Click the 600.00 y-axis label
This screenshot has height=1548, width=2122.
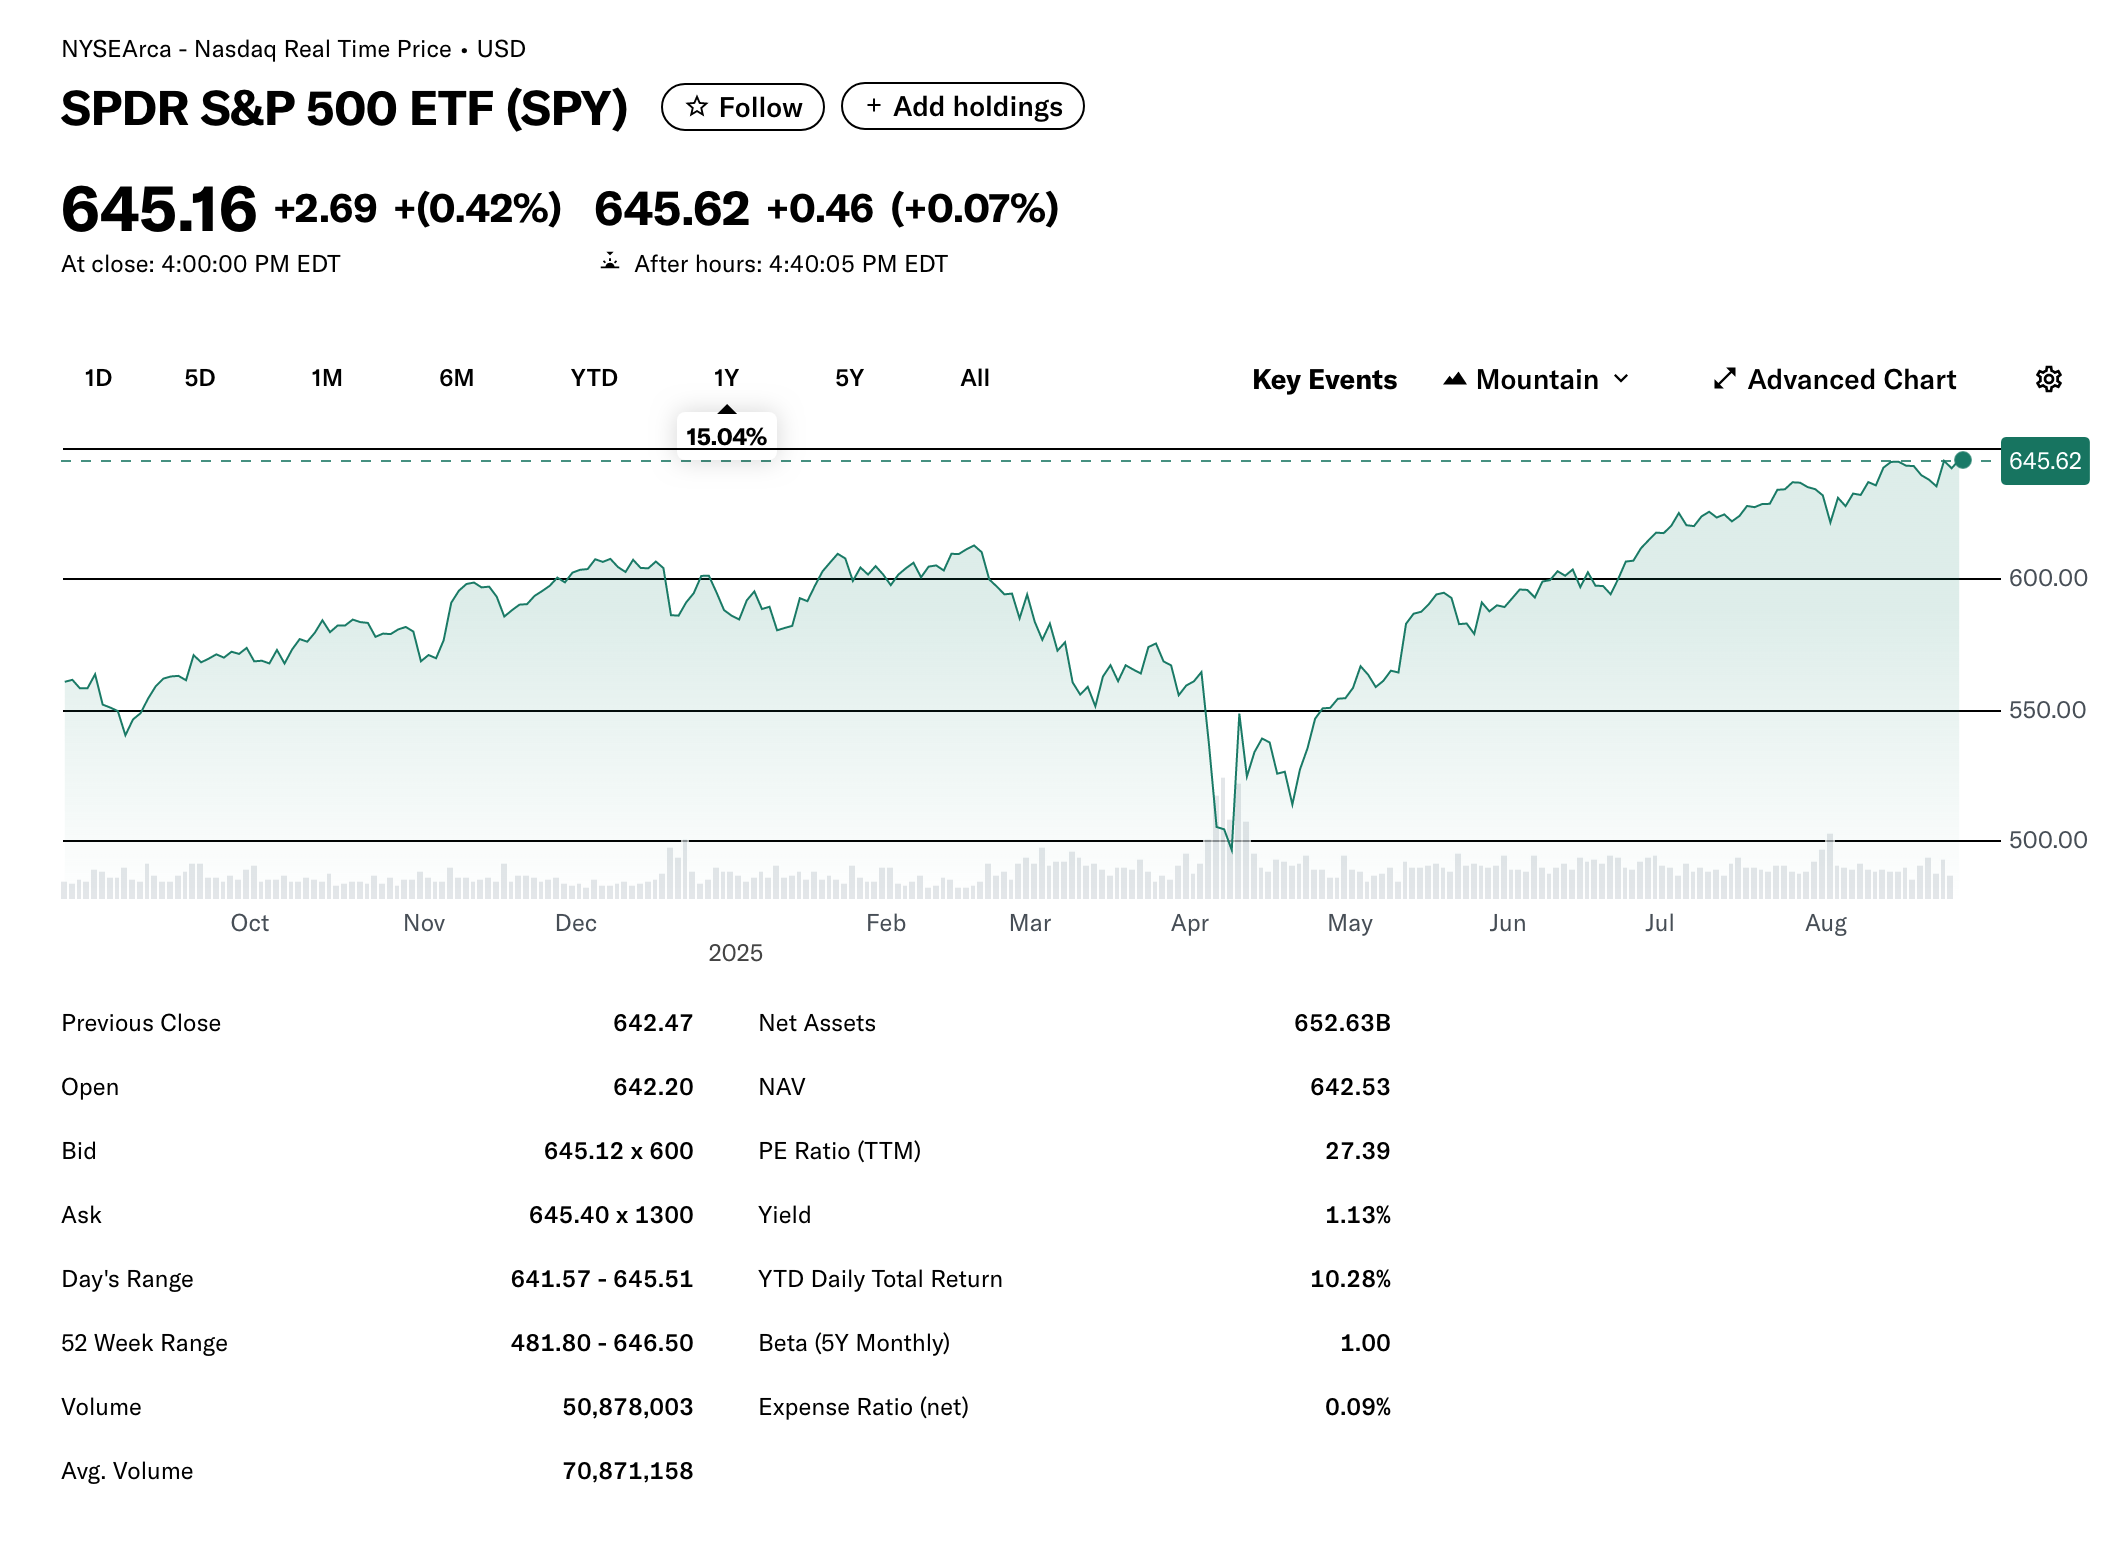point(2048,578)
